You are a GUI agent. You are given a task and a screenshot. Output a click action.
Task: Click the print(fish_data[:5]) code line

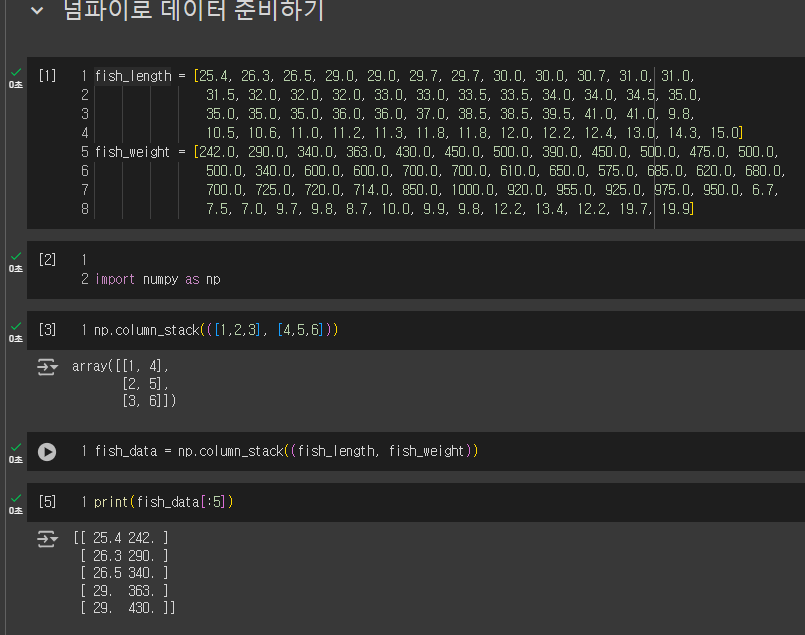[163, 502]
